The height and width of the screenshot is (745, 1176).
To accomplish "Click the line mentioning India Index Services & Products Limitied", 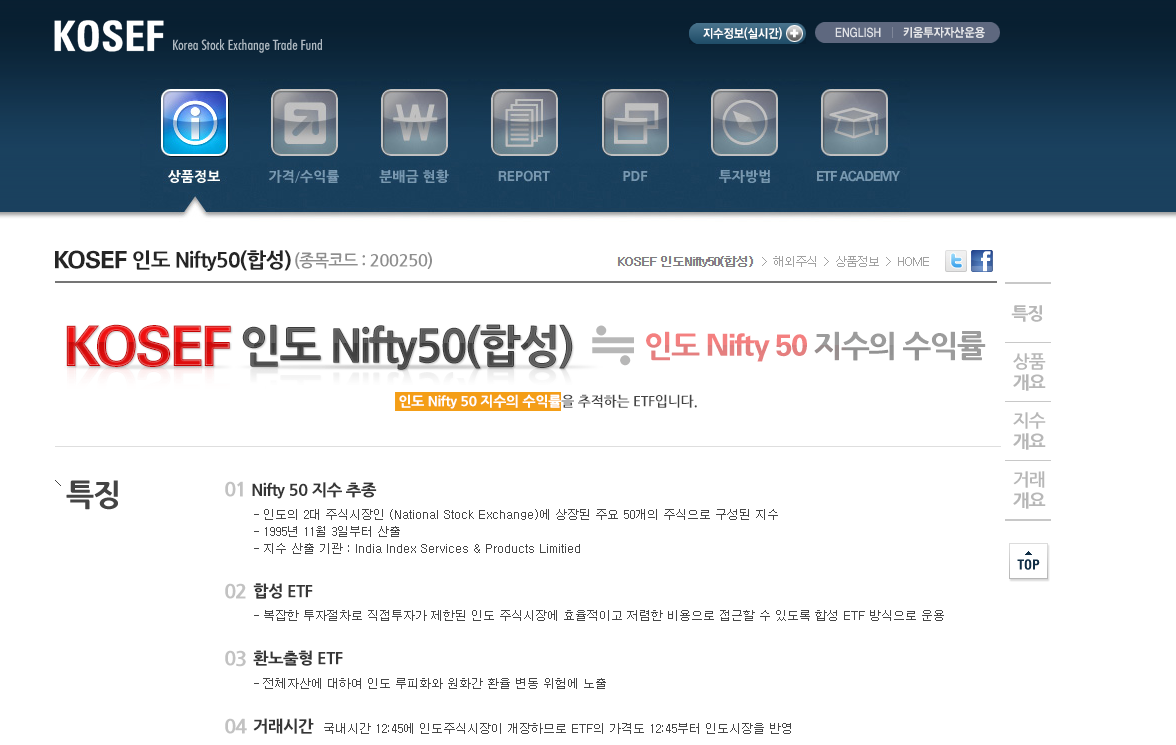I will click(417, 548).
